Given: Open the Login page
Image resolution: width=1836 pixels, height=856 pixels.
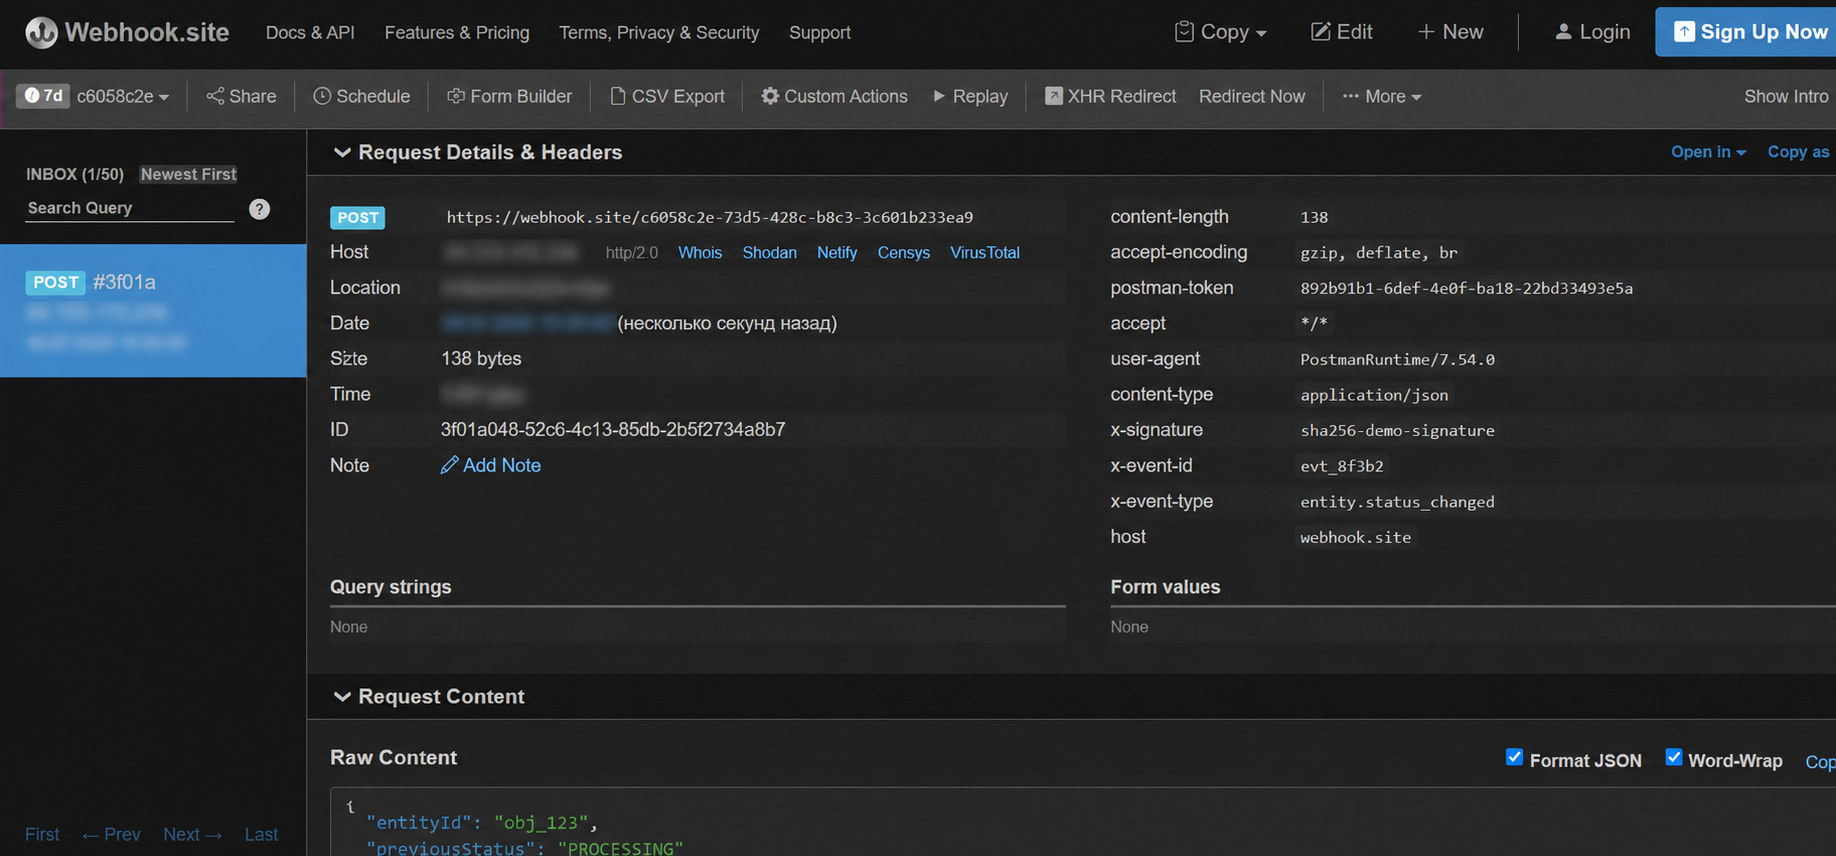Looking at the screenshot, I should (1592, 32).
